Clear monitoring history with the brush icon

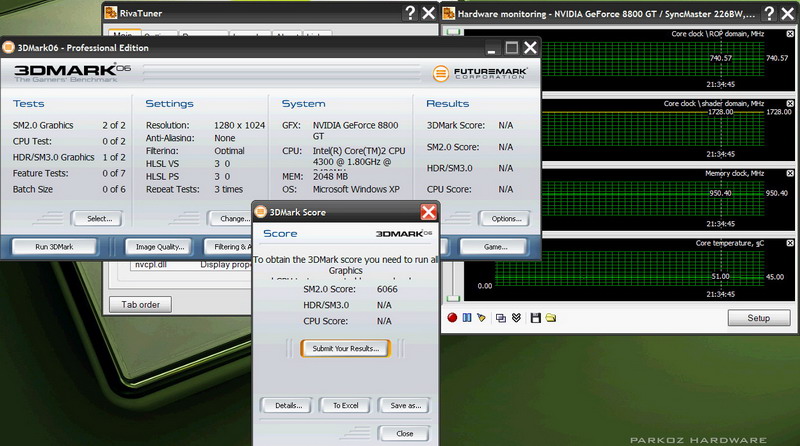(481, 317)
